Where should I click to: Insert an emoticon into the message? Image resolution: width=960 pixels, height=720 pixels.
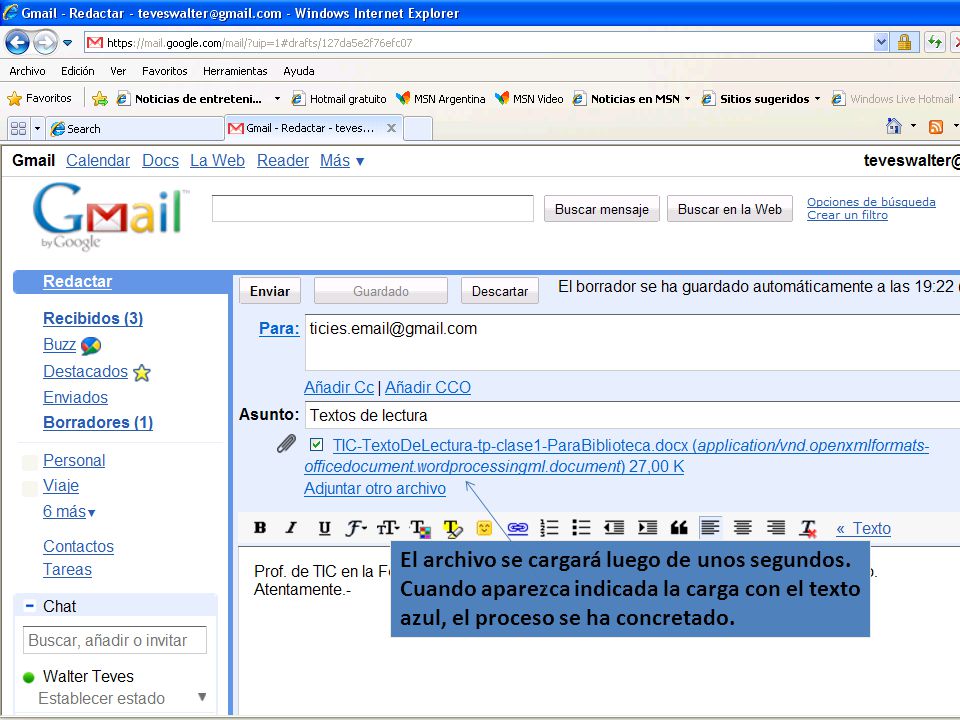pos(484,527)
